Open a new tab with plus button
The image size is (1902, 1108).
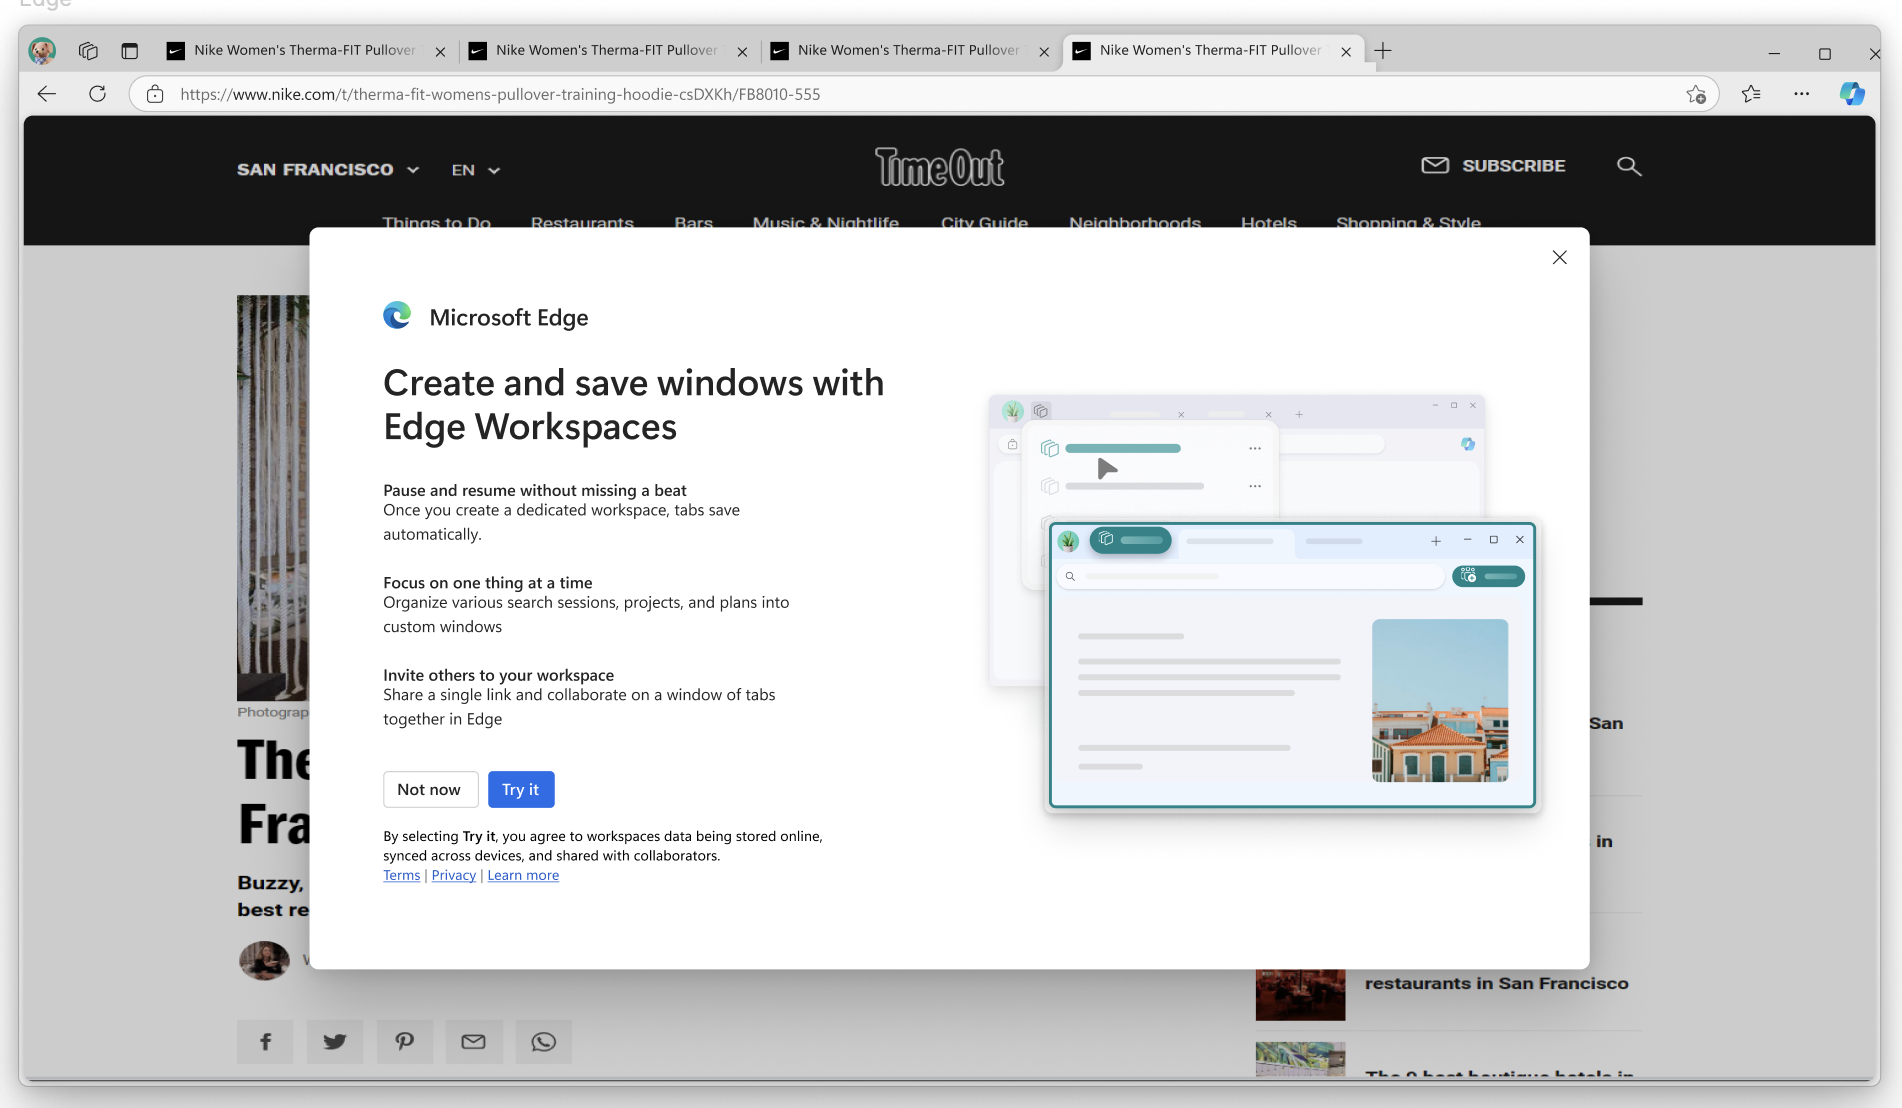click(x=1383, y=50)
